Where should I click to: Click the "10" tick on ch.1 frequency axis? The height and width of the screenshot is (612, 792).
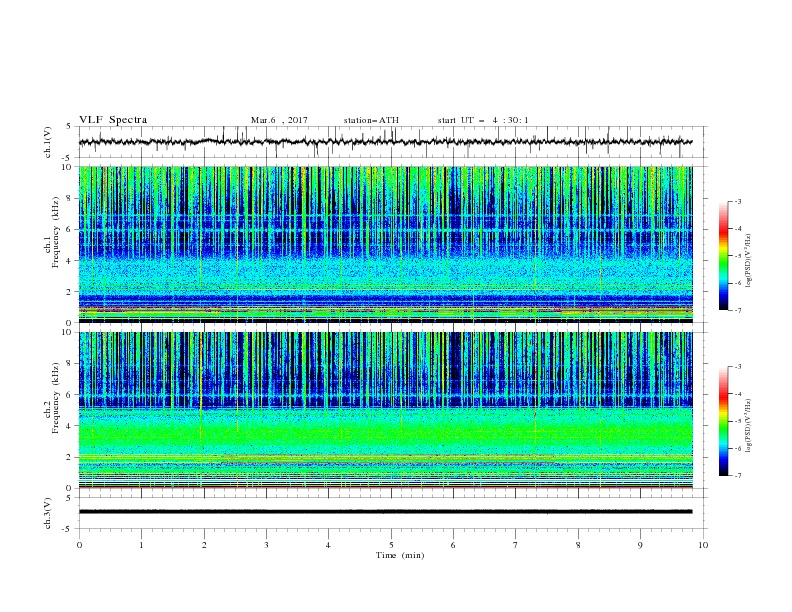click(68, 167)
